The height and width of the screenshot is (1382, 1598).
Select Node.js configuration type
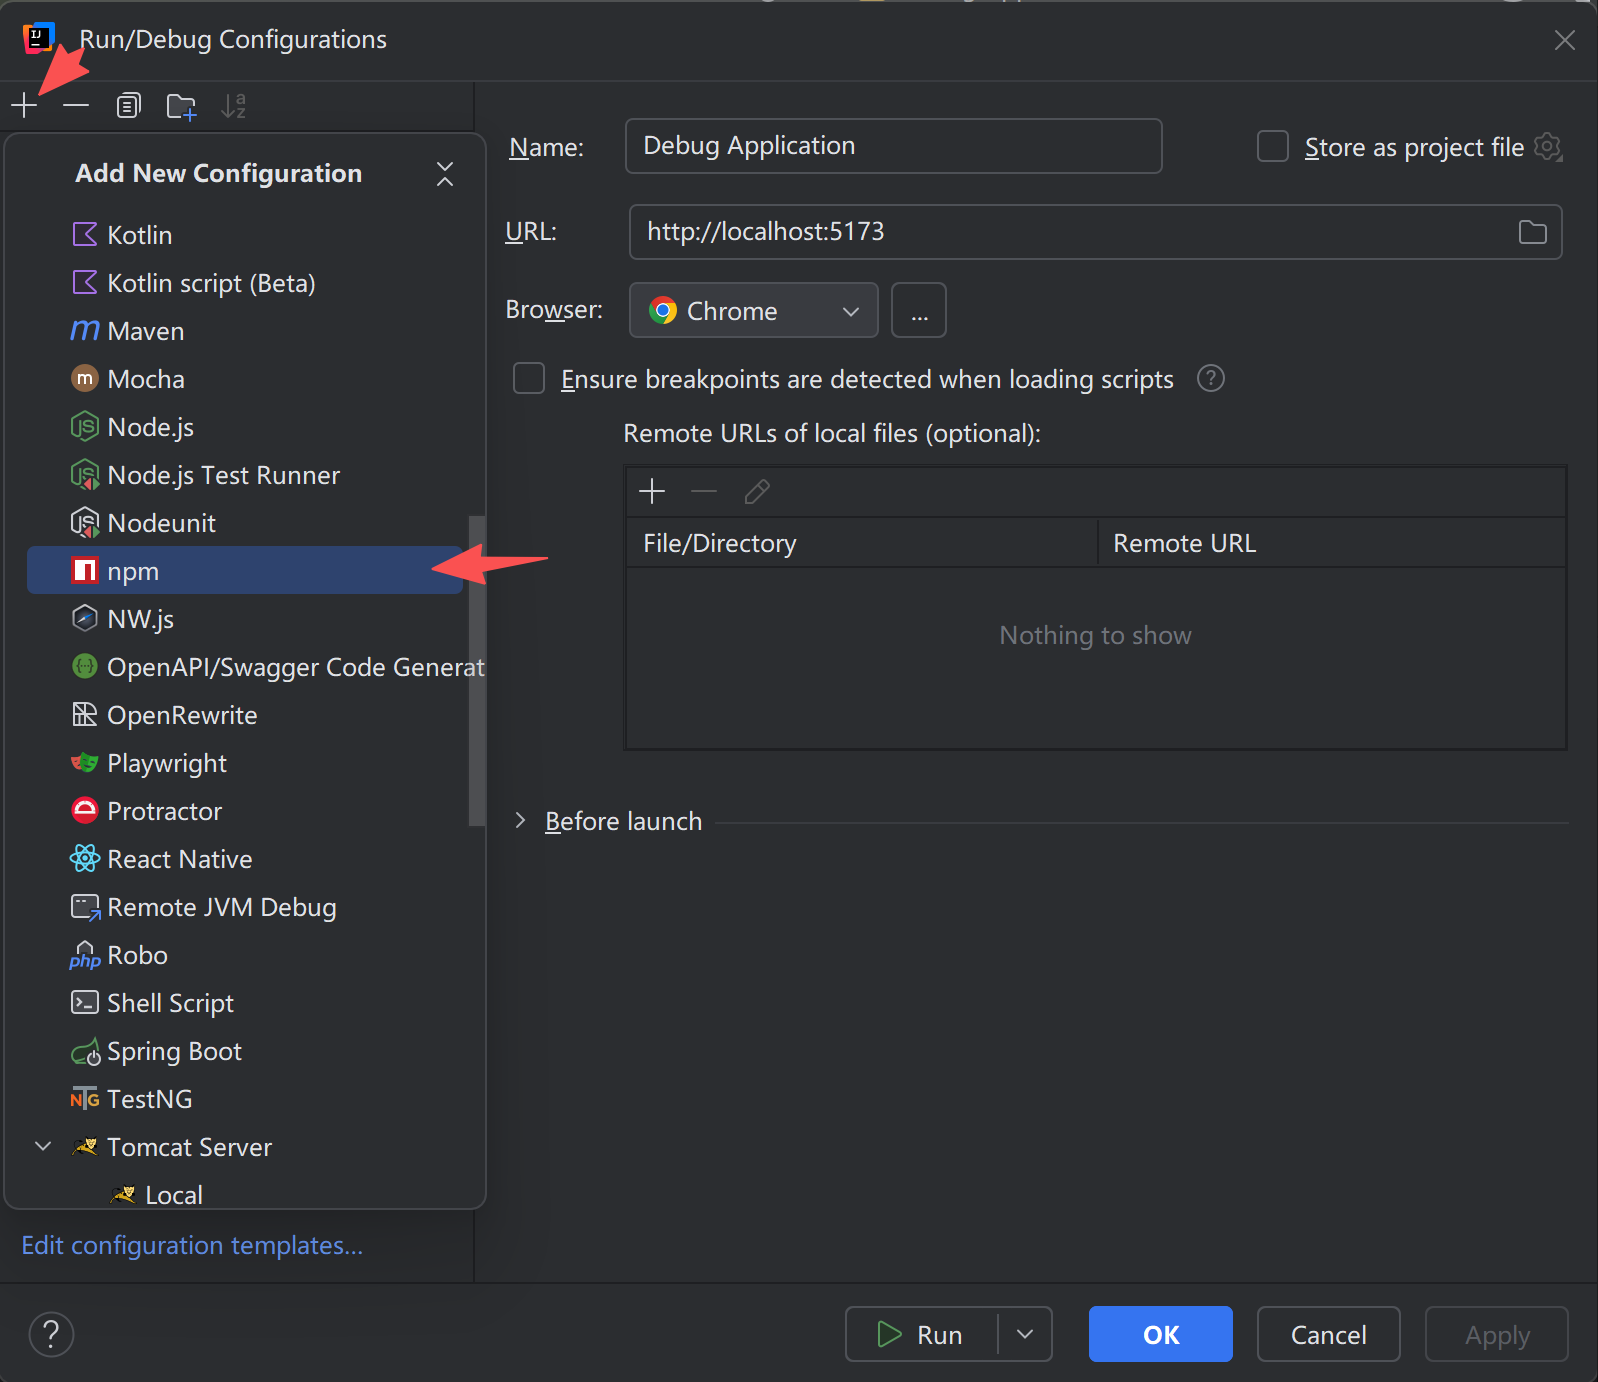[245, 427]
